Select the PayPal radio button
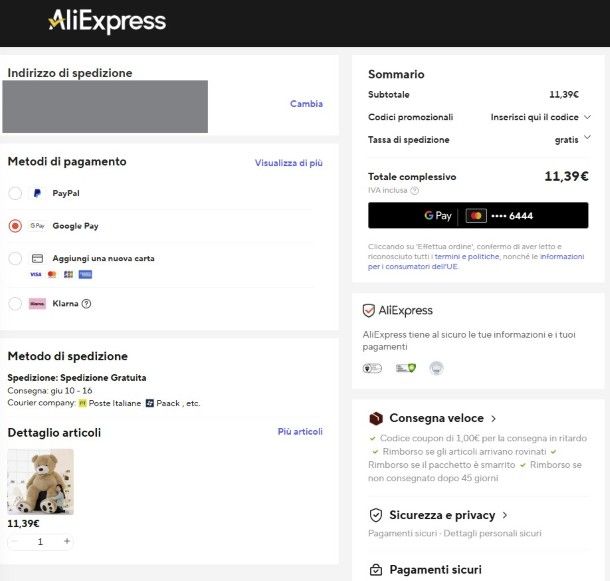Screen dimensions: 610x581 [x=15, y=193]
